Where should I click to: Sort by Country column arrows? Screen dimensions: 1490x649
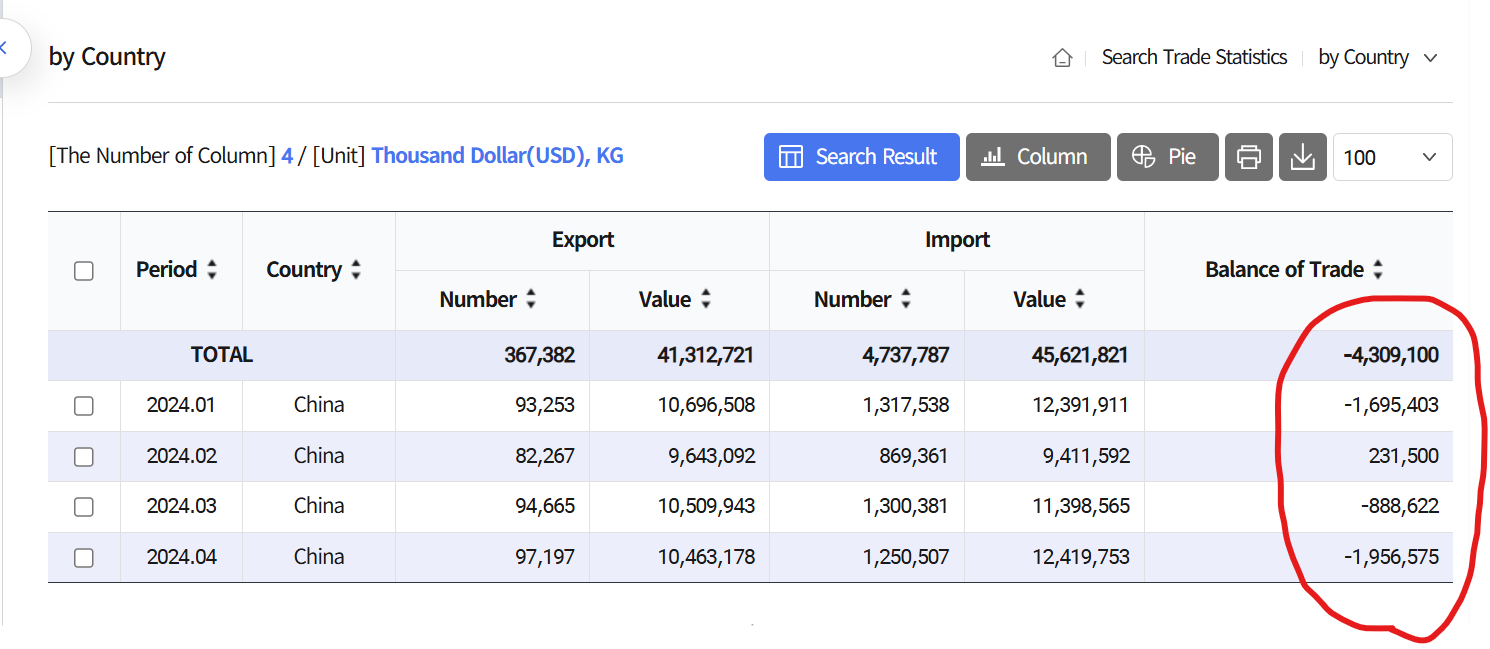click(356, 270)
